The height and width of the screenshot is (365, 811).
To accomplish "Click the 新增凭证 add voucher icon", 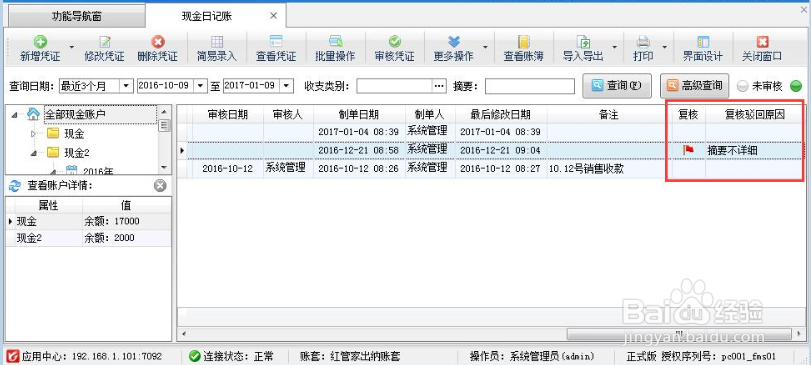I will pos(40,42).
